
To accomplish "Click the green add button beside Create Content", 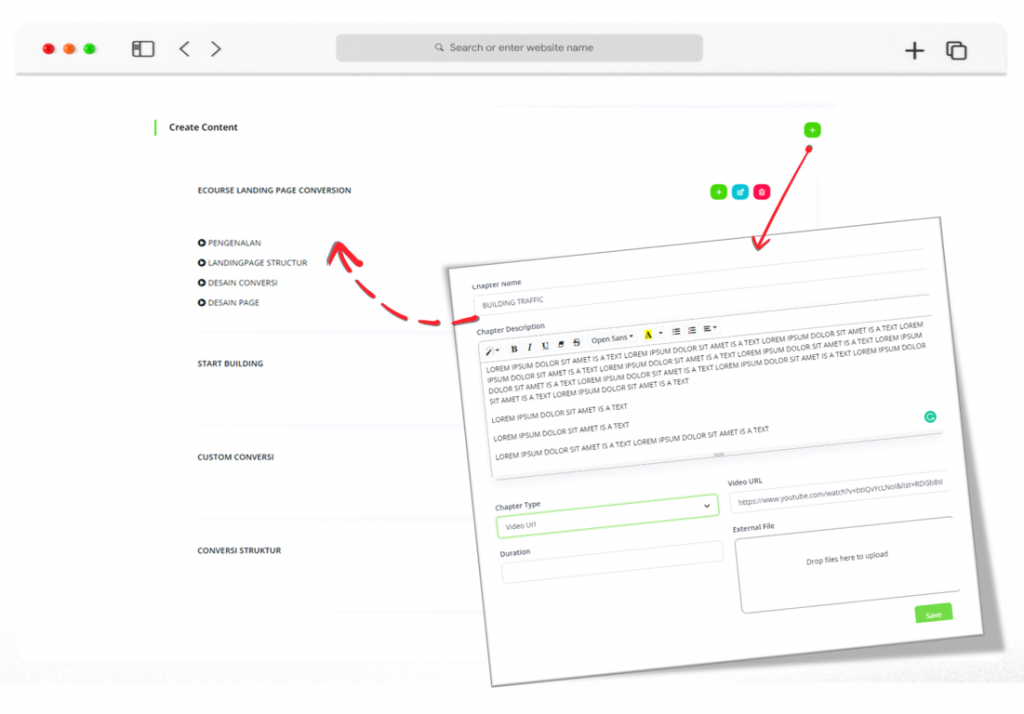I will pyautogui.click(x=812, y=130).
